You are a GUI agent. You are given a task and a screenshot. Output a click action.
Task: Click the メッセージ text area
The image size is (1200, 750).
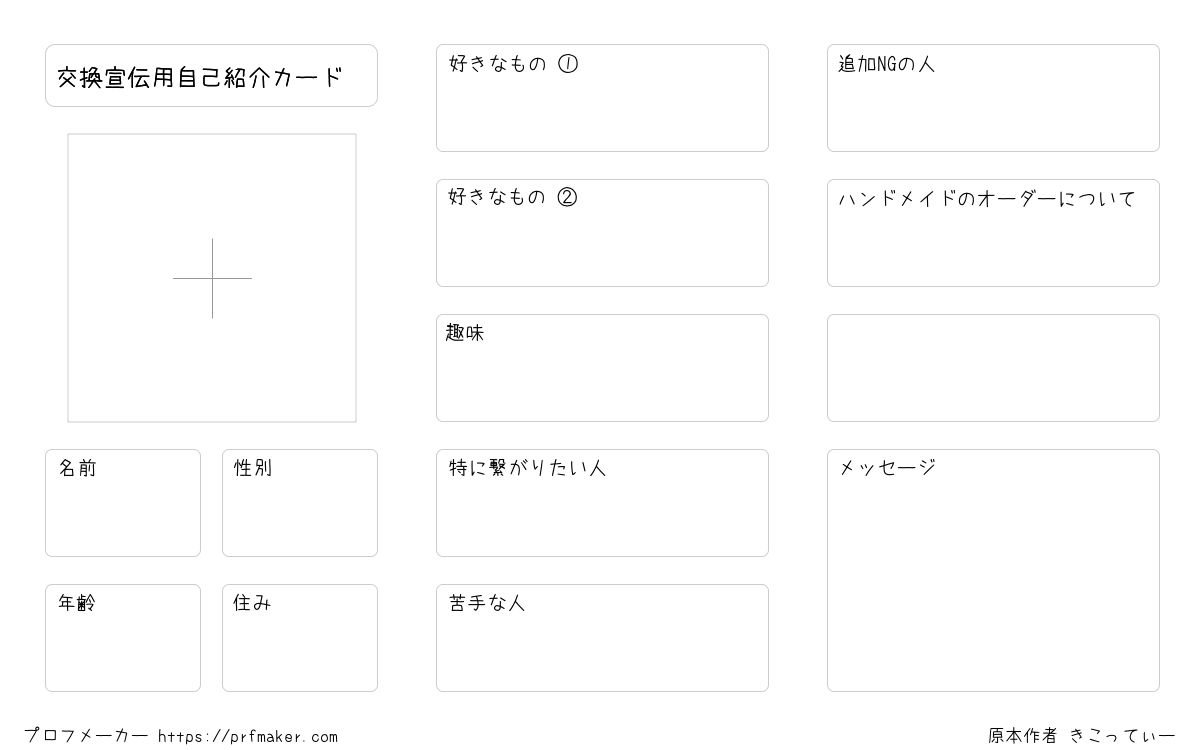coord(993,570)
